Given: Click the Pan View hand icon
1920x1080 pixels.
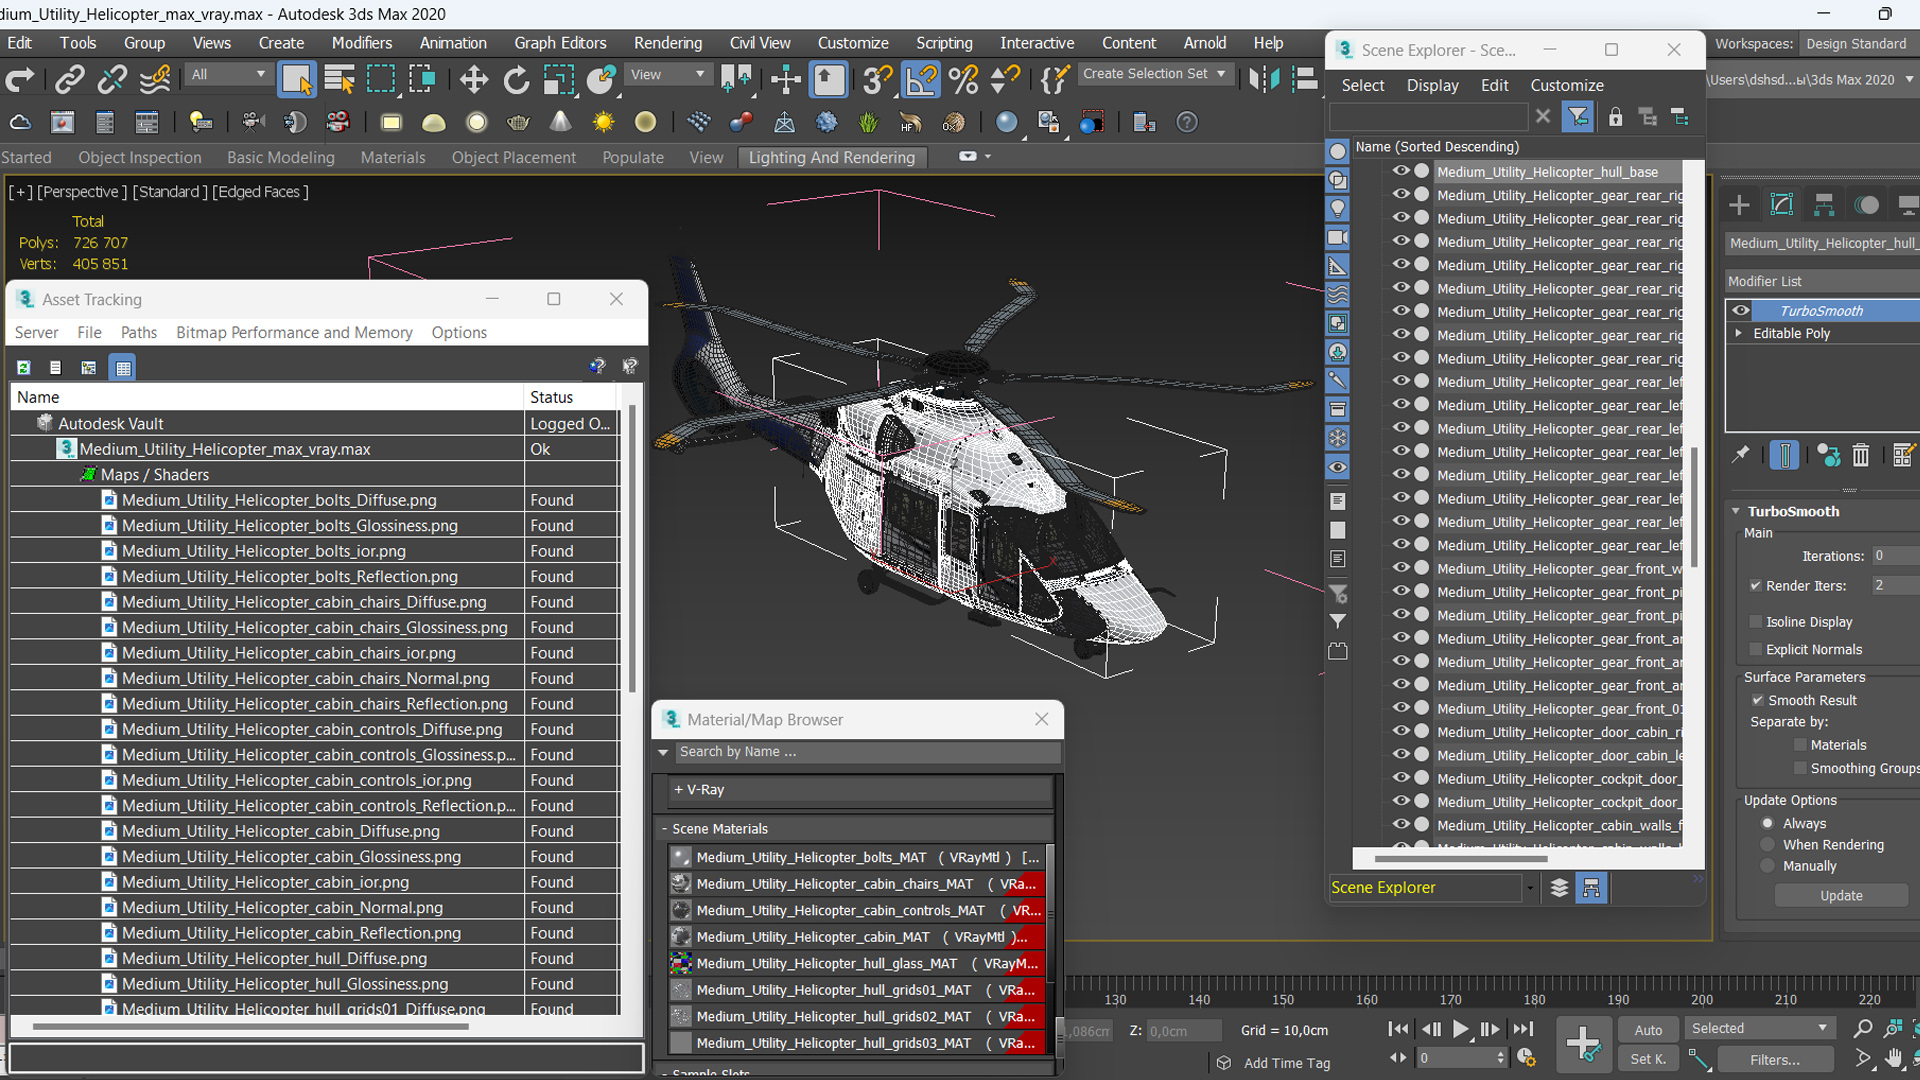Looking at the screenshot, I should (x=1894, y=1058).
